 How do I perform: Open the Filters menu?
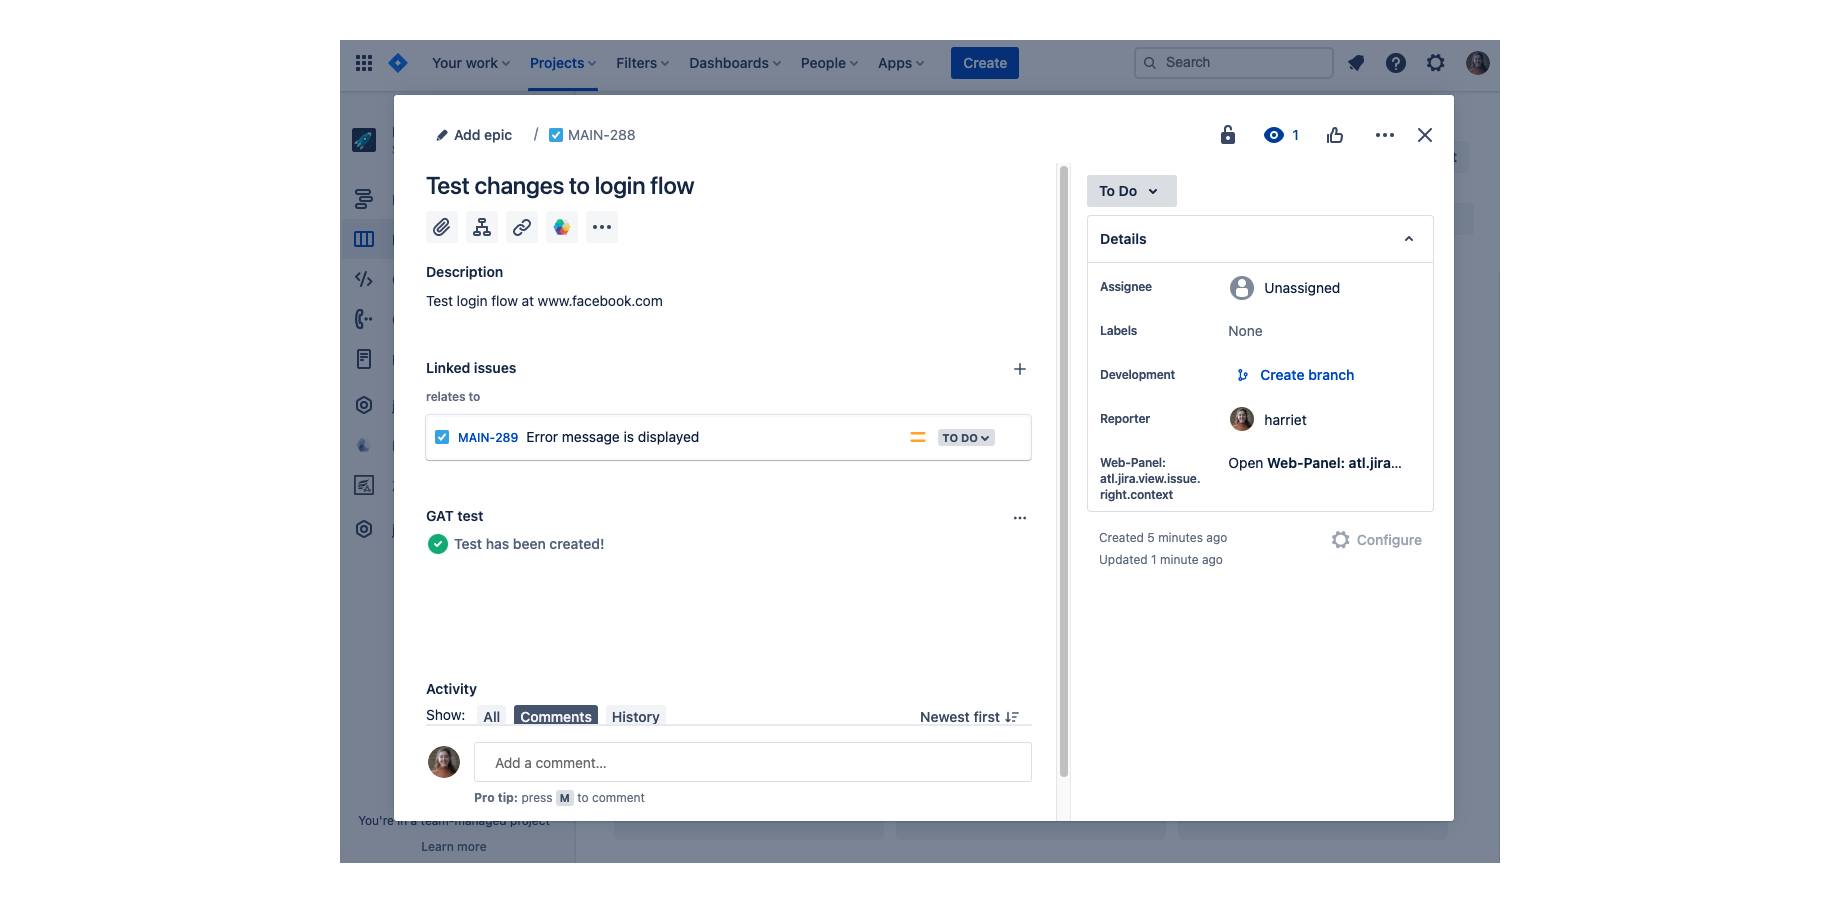(x=643, y=63)
